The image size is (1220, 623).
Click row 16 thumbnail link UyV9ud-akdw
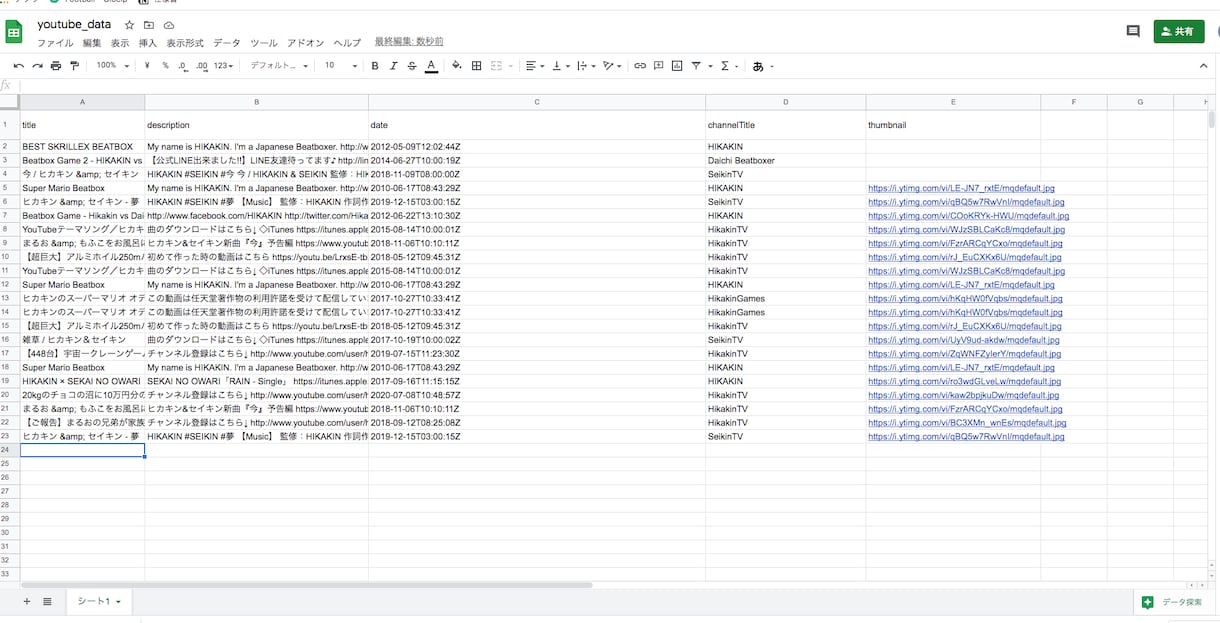(x=963, y=340)
